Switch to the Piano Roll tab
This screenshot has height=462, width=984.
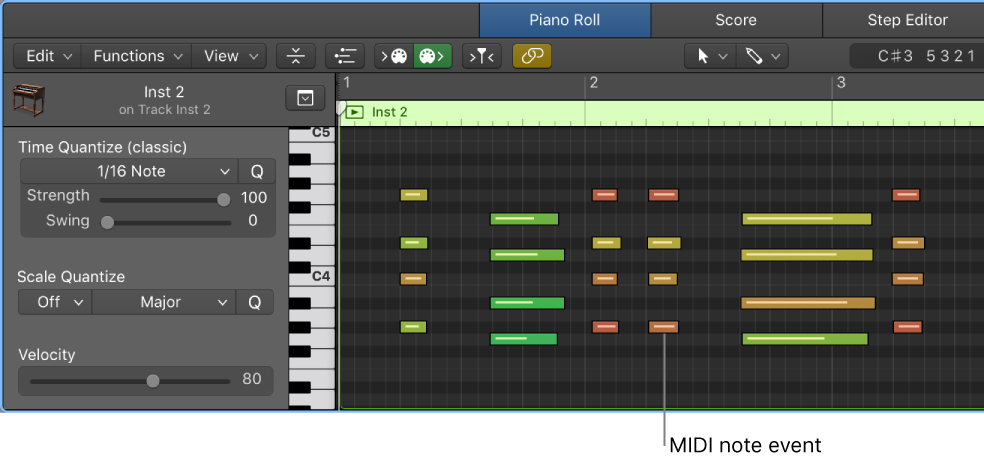click(x=565, y=20)
